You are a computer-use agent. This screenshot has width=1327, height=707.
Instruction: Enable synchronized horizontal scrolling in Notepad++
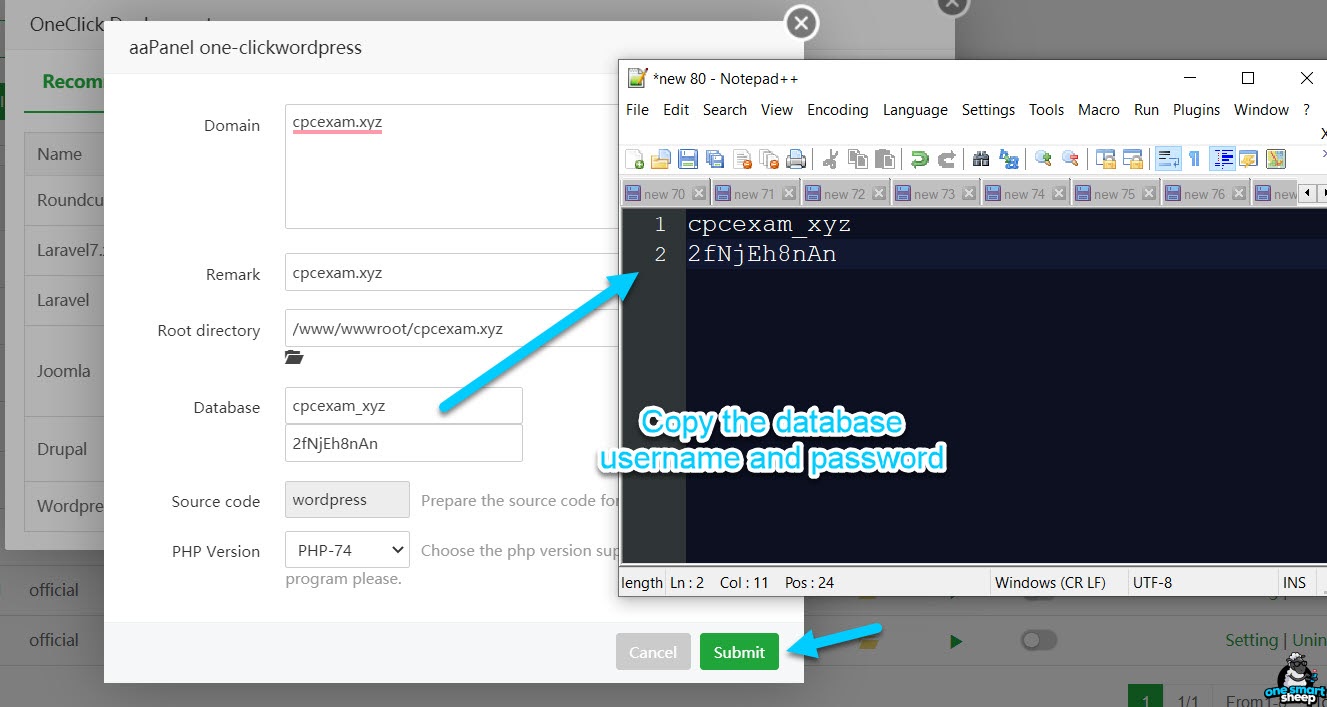(1132, 159)
